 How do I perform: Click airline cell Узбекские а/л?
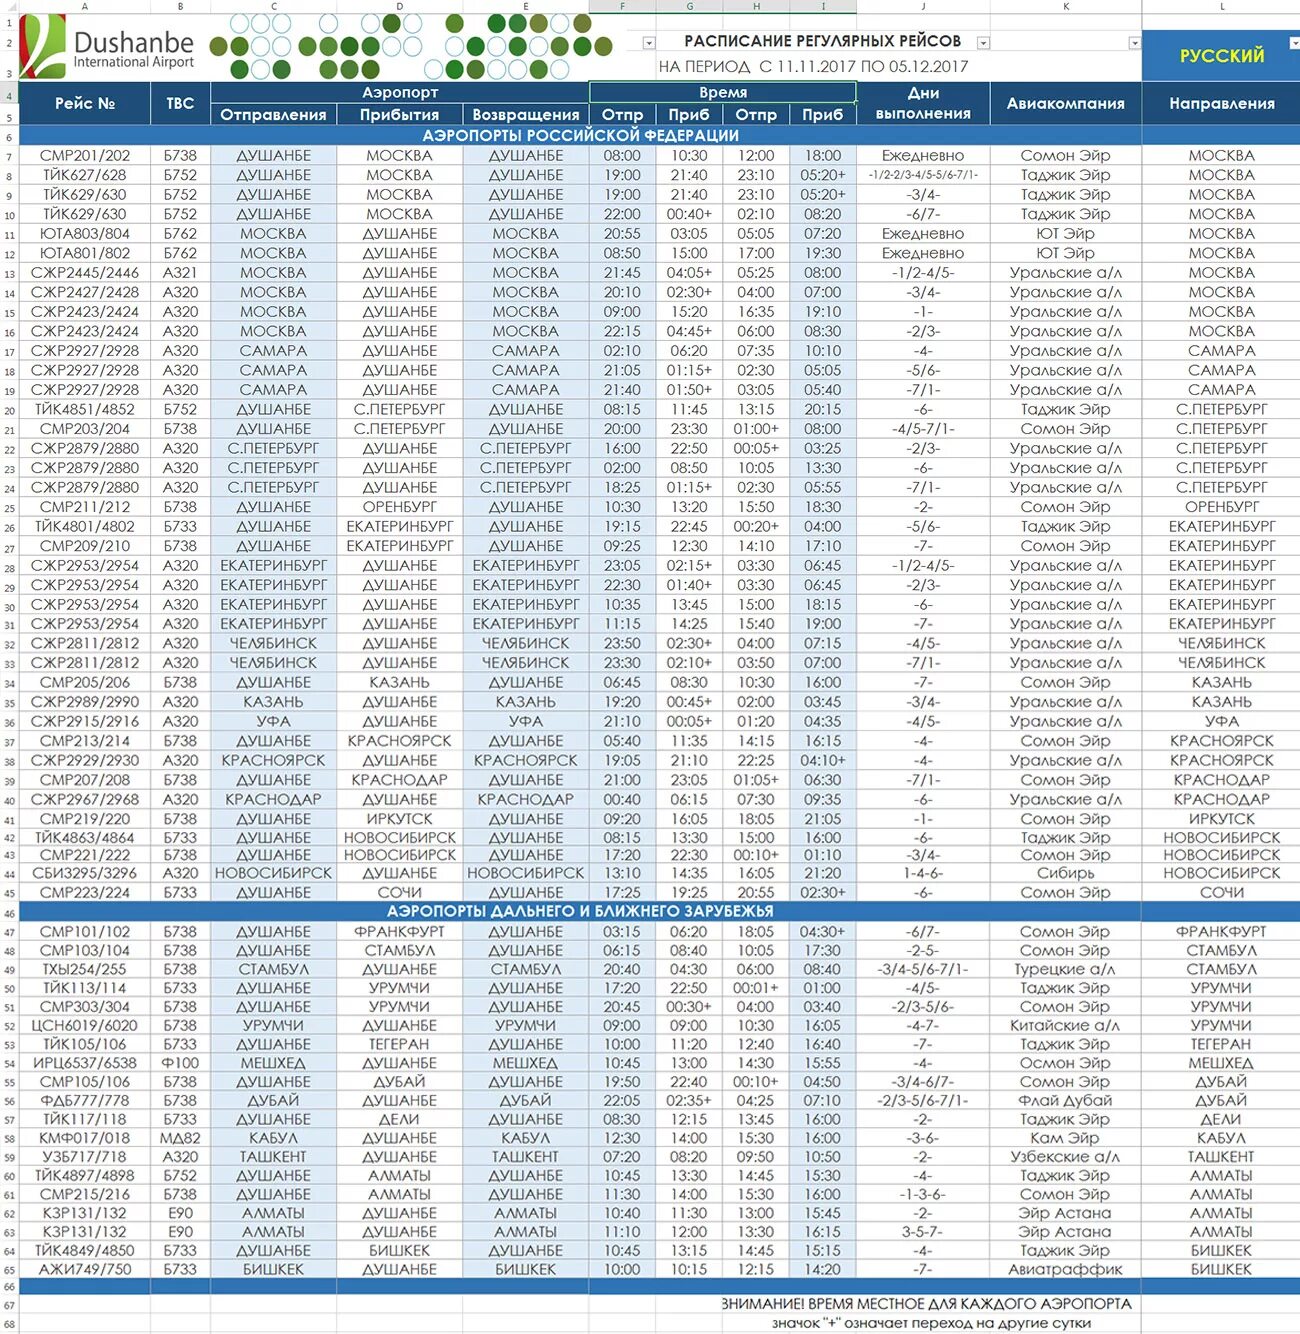[x=1066, y=1156]
